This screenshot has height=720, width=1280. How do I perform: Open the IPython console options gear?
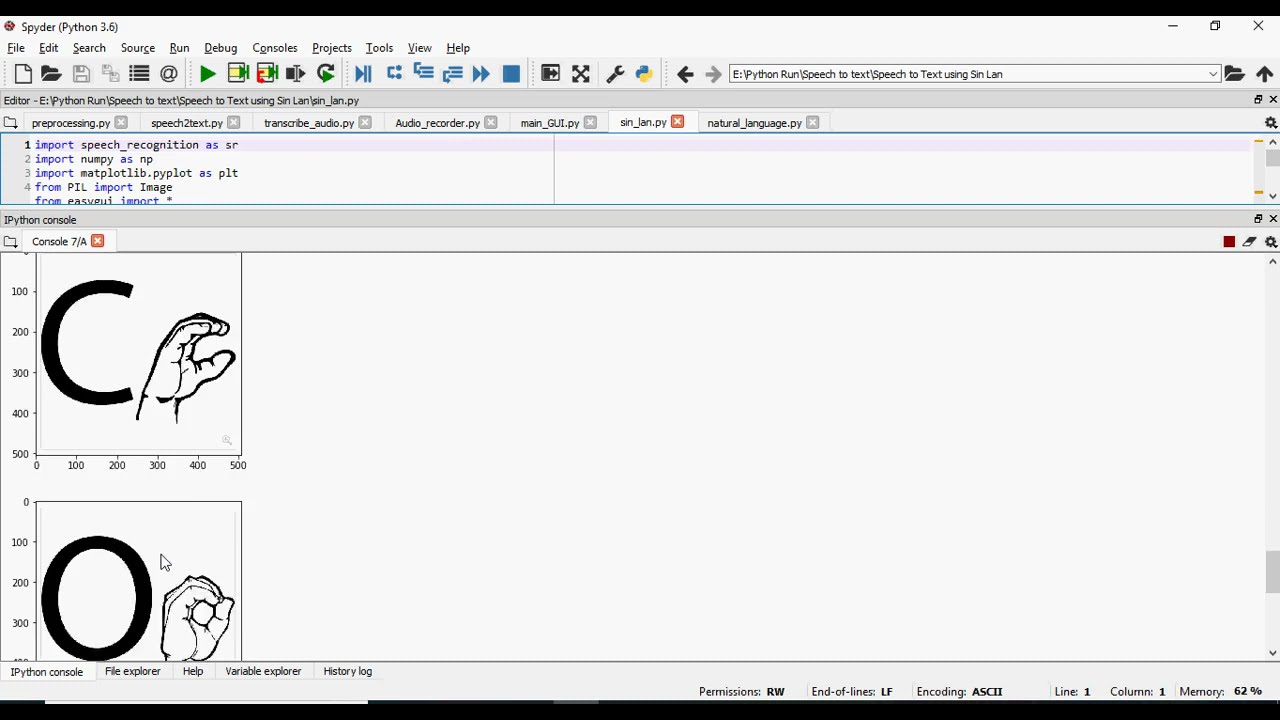click(x=1271, y=242)
